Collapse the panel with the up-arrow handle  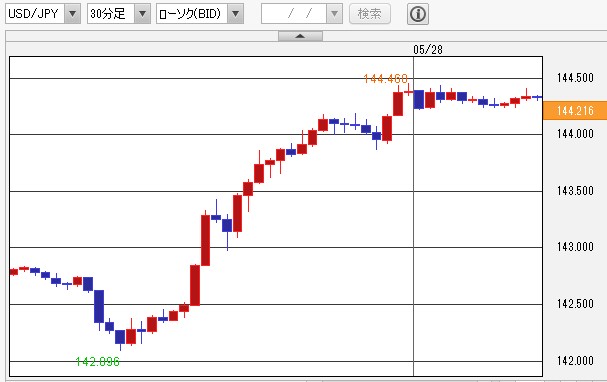(300, 36)
